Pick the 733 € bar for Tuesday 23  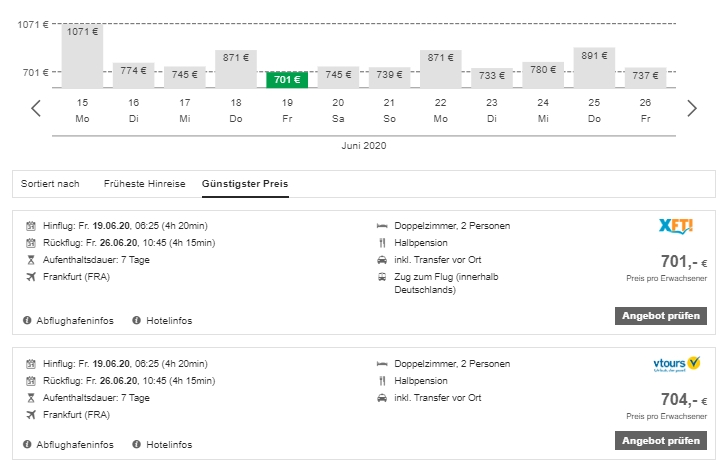click(492, 77)
